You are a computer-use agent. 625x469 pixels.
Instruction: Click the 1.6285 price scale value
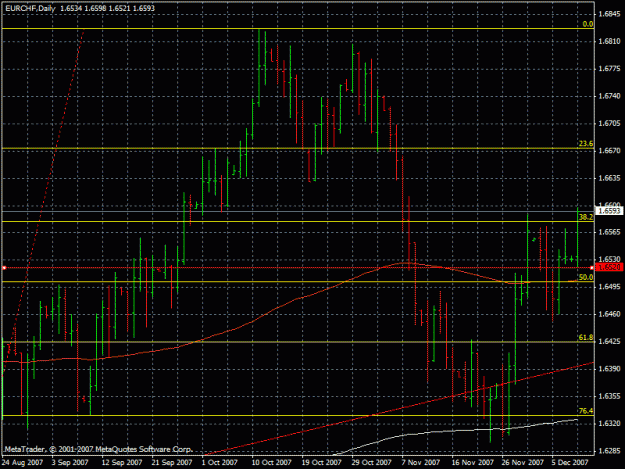pos(610,451)
